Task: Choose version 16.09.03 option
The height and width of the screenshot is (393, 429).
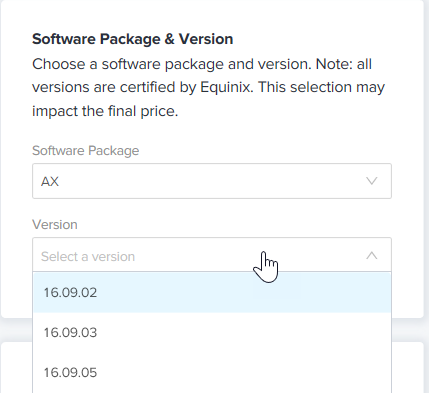Action: (70, 332)
